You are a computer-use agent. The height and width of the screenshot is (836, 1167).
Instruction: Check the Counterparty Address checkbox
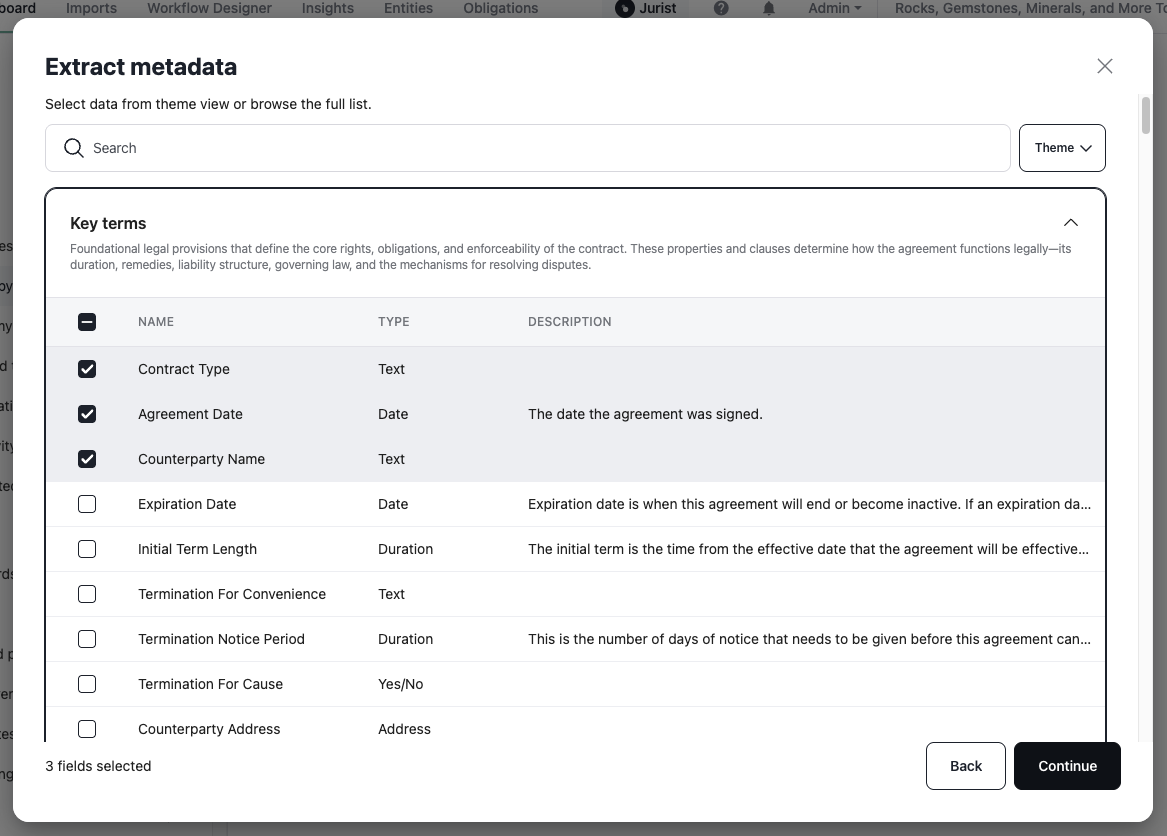point(87,730)
